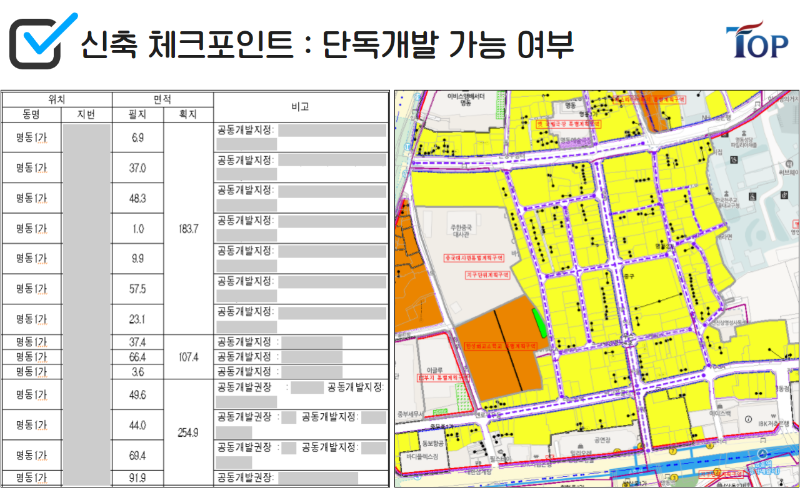Select the 1.0 area cell
The height and width of the screenshot is (495, 800).
click(x=137, y=229)
